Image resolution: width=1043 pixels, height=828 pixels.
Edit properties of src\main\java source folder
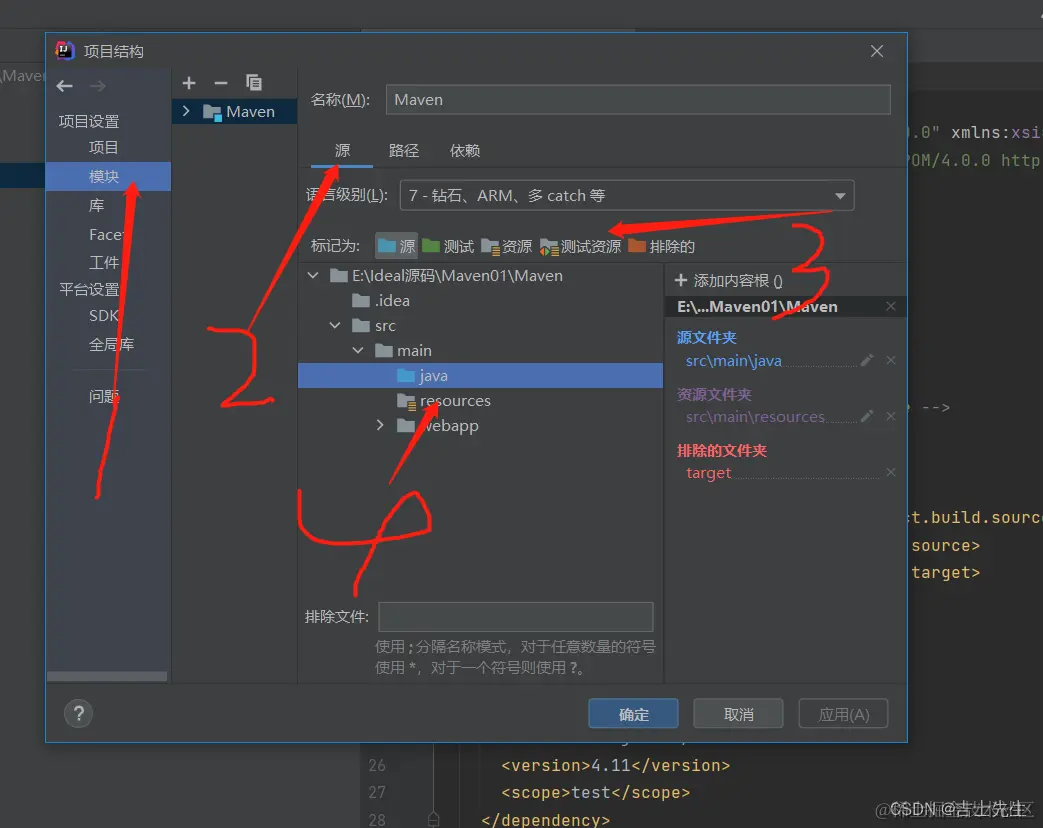867,360
